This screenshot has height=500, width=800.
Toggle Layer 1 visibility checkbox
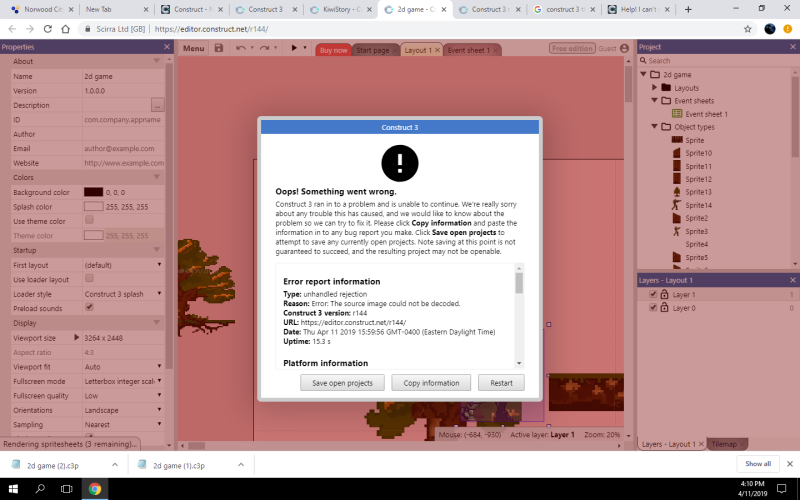653,294
